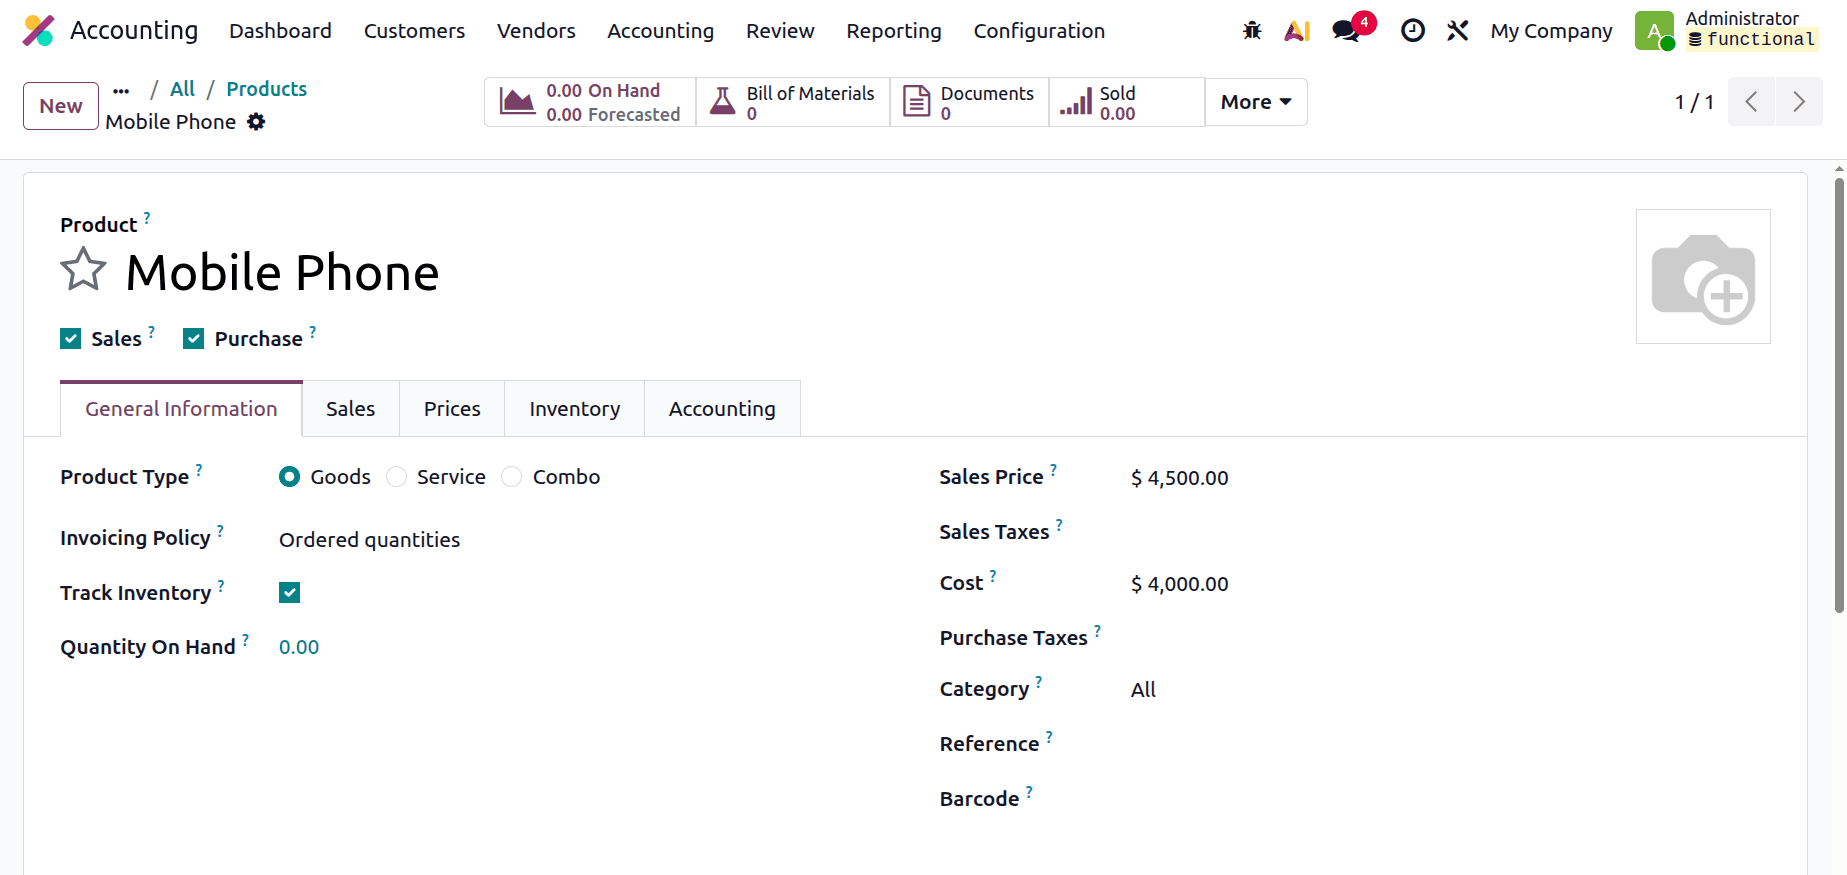Screen dimensions: 1847x875
Task: Click the New button
Action: point(61,106)
